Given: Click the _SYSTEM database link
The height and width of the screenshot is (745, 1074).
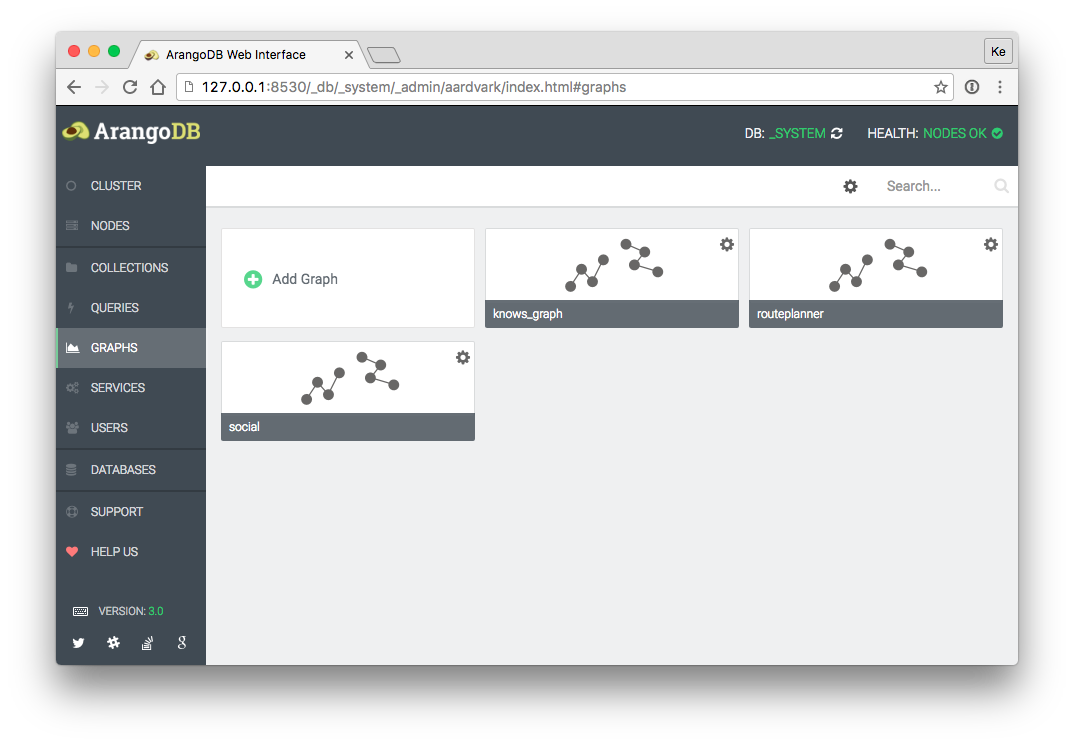Looking at the screenshot, I should [797, 133].
